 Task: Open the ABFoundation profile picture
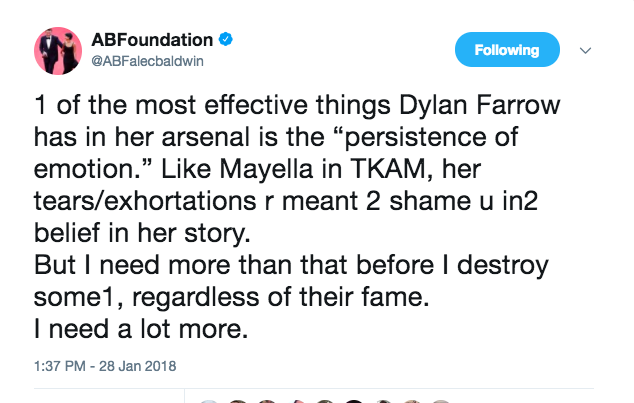click(x=58, y=51)
